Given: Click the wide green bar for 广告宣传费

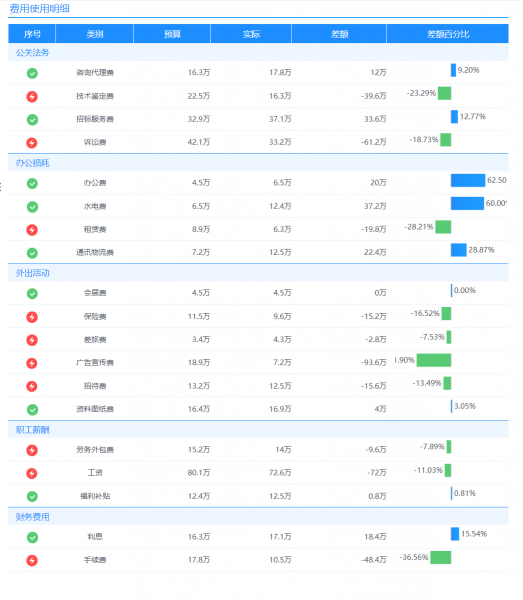Looking at the screenshot, I should click(434, 360).
